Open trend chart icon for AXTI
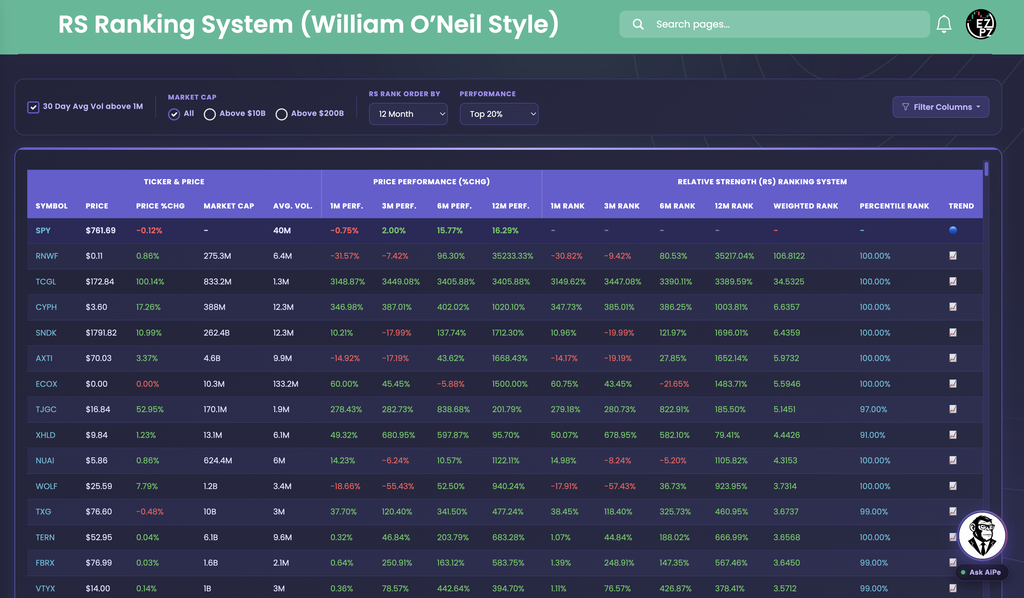 [953, 358]
